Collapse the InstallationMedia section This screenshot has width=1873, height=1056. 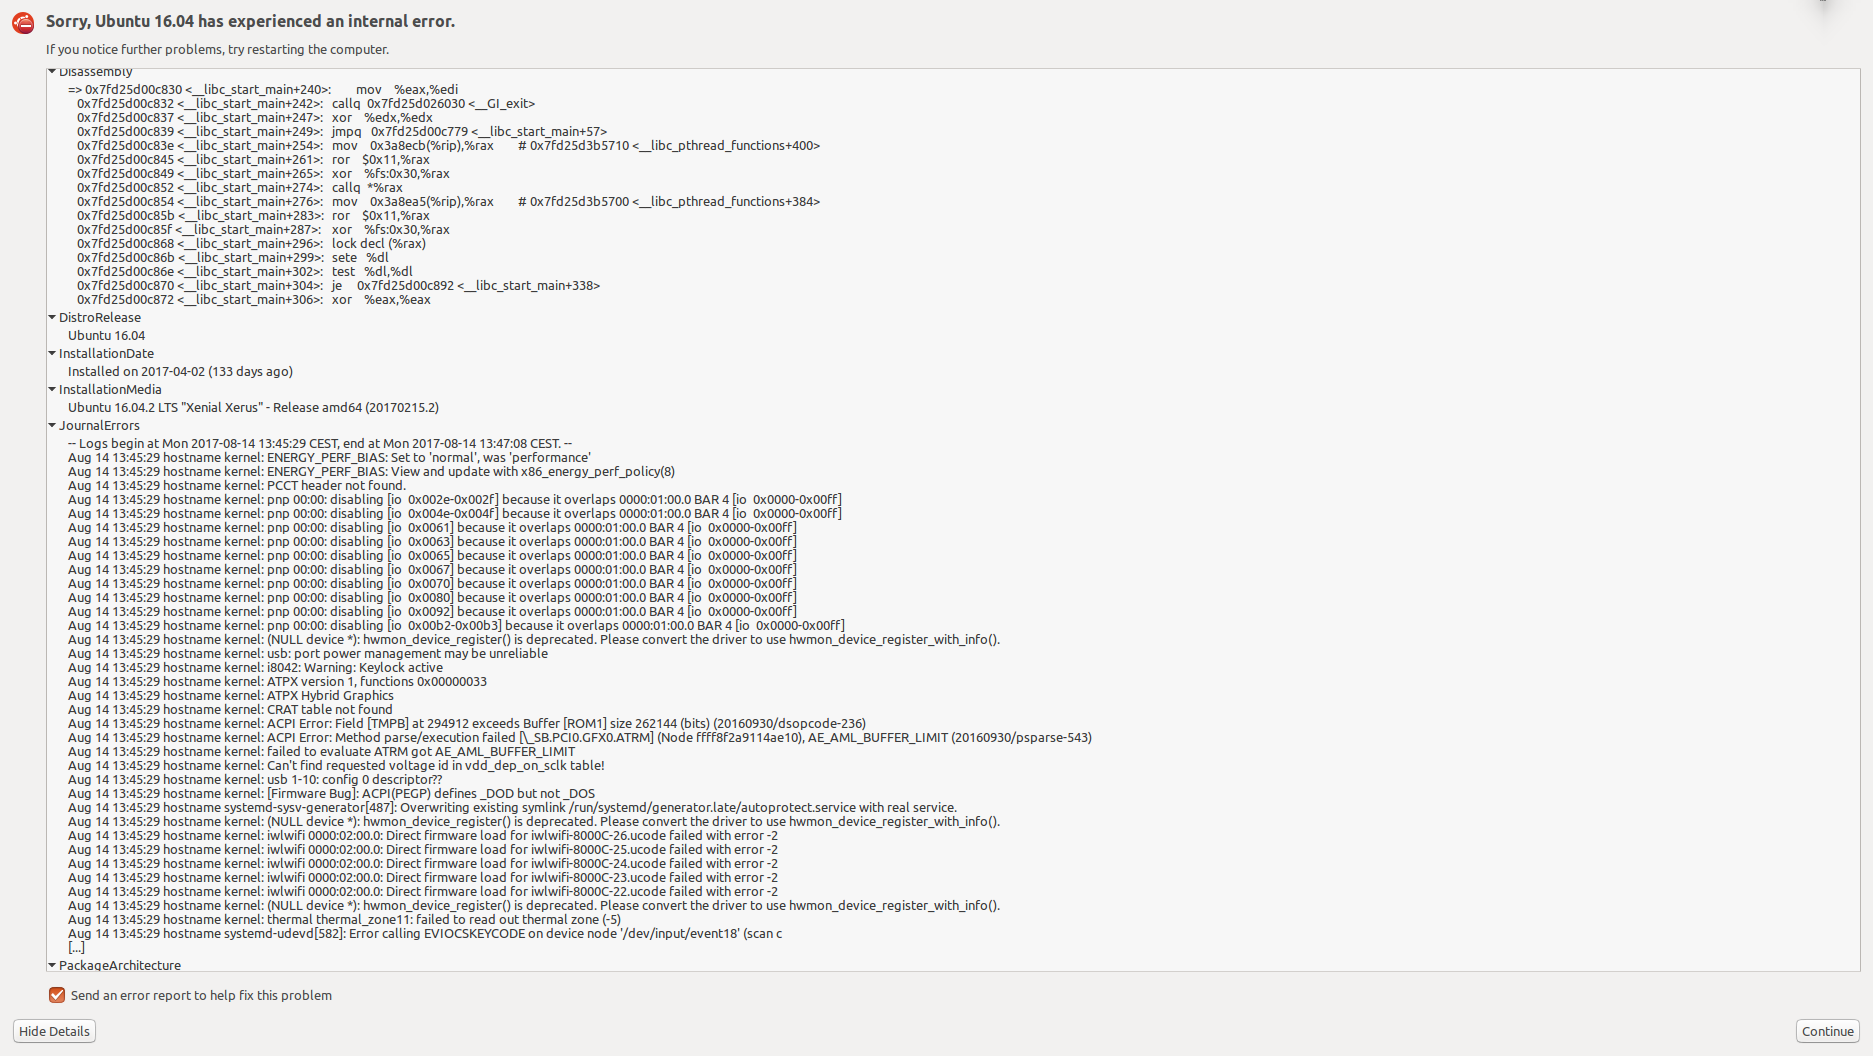[52, 389]
